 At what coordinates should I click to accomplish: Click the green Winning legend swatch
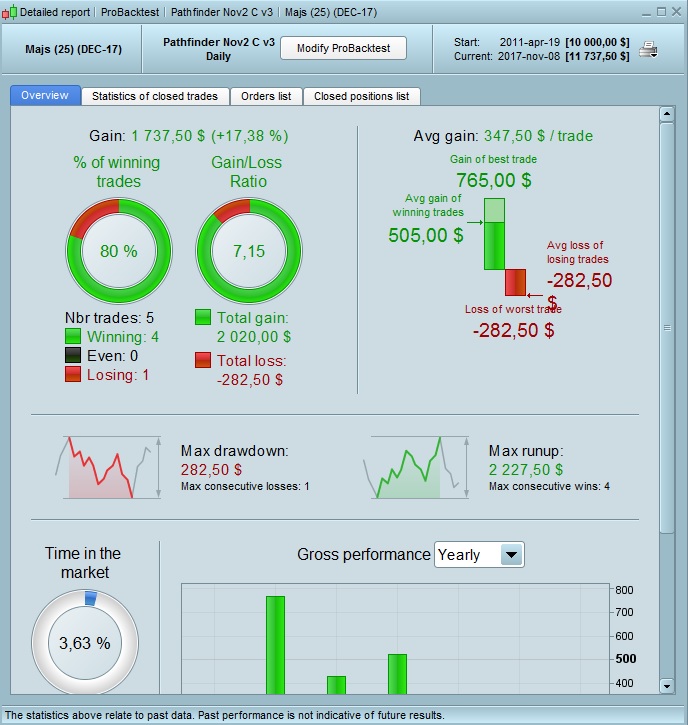point(73,336)
